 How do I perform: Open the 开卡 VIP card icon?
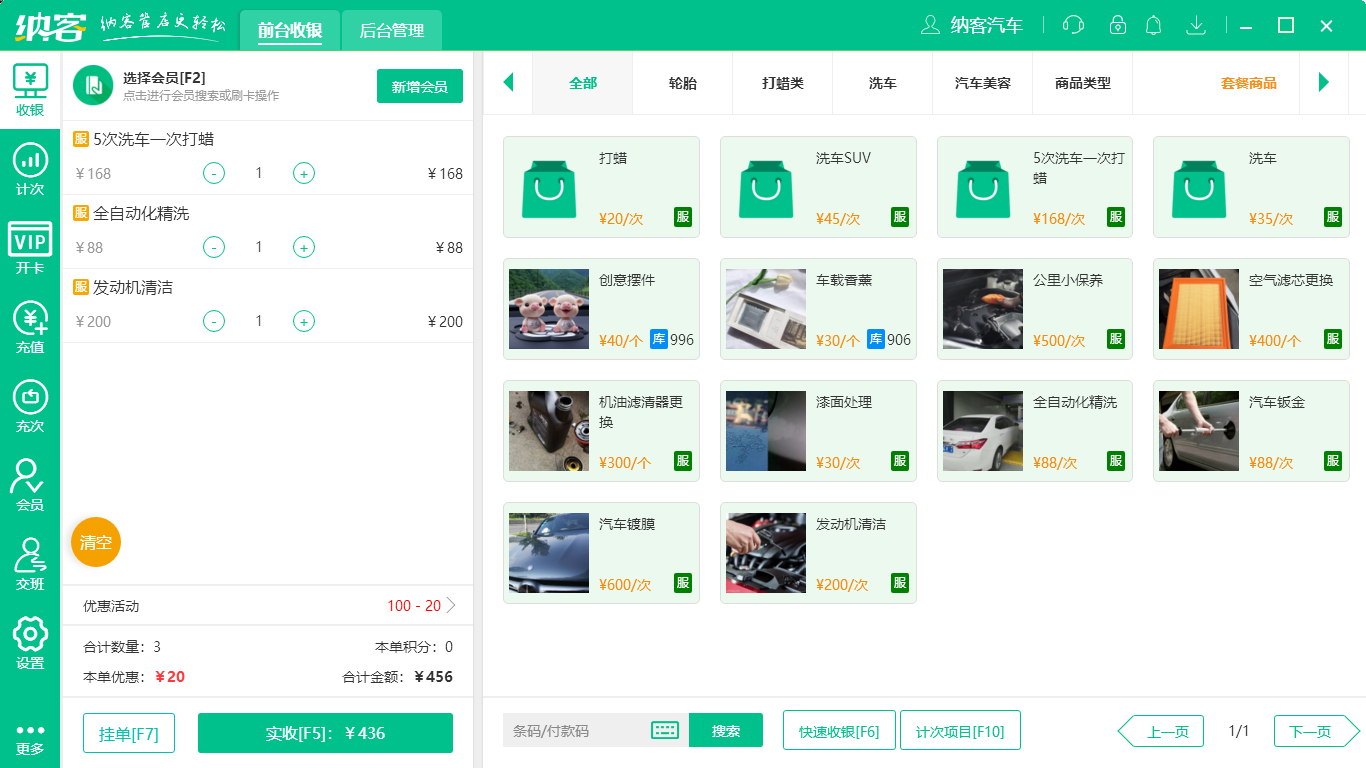point(30,249)
